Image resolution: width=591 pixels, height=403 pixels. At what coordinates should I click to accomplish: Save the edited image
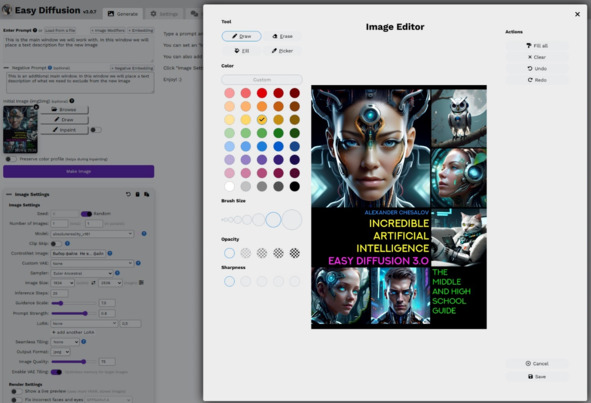(537, 376)
